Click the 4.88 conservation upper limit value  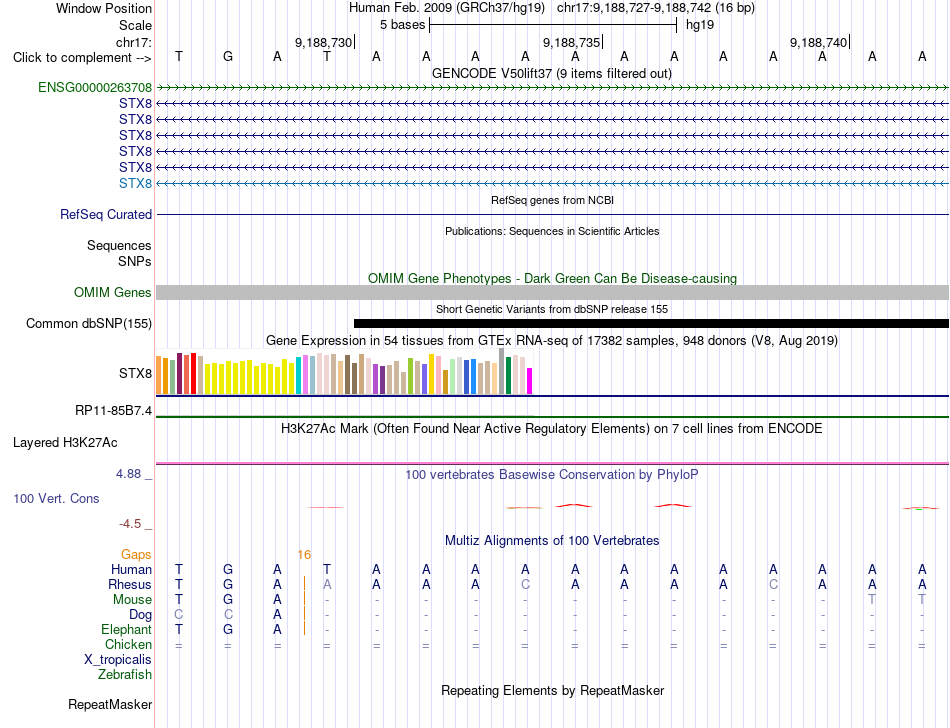(128, 474)
